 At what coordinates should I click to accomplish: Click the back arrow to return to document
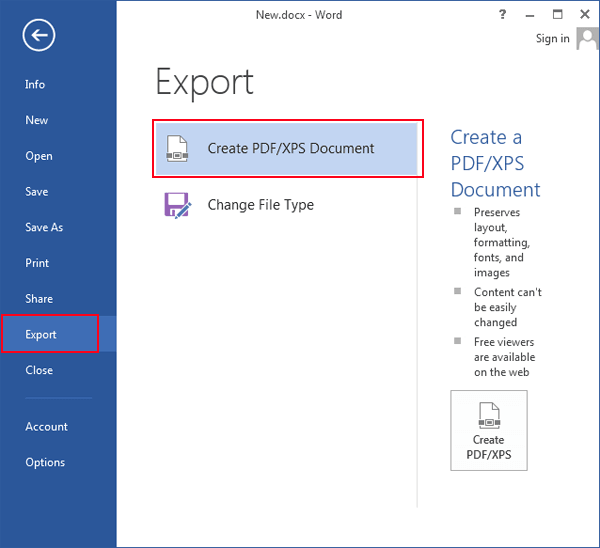click(x=39, y=35)
